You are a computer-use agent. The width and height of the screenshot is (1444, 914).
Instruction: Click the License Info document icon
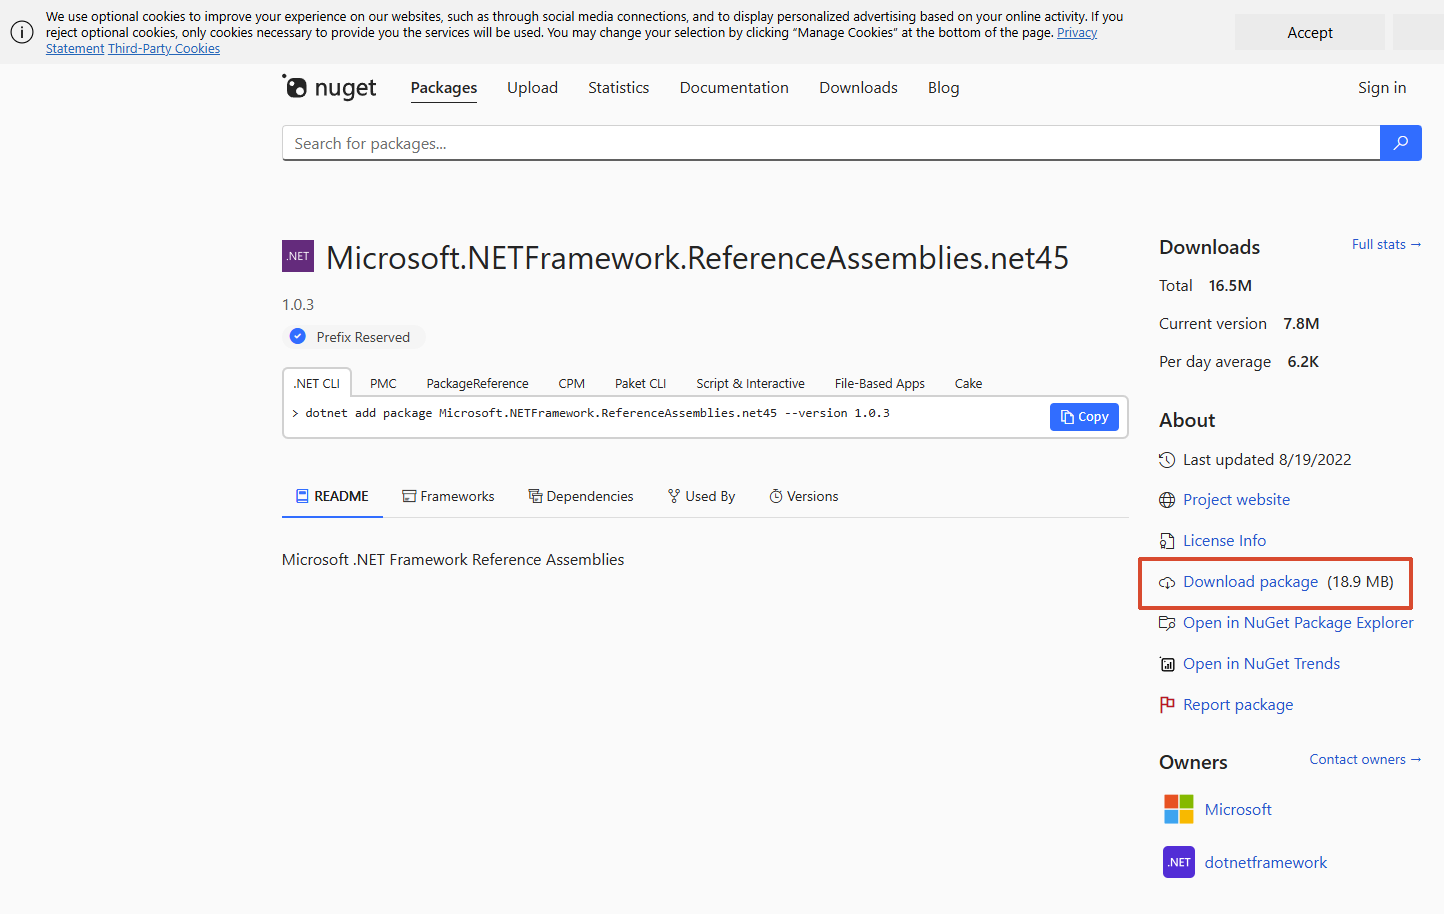(x=1167, y=541)
